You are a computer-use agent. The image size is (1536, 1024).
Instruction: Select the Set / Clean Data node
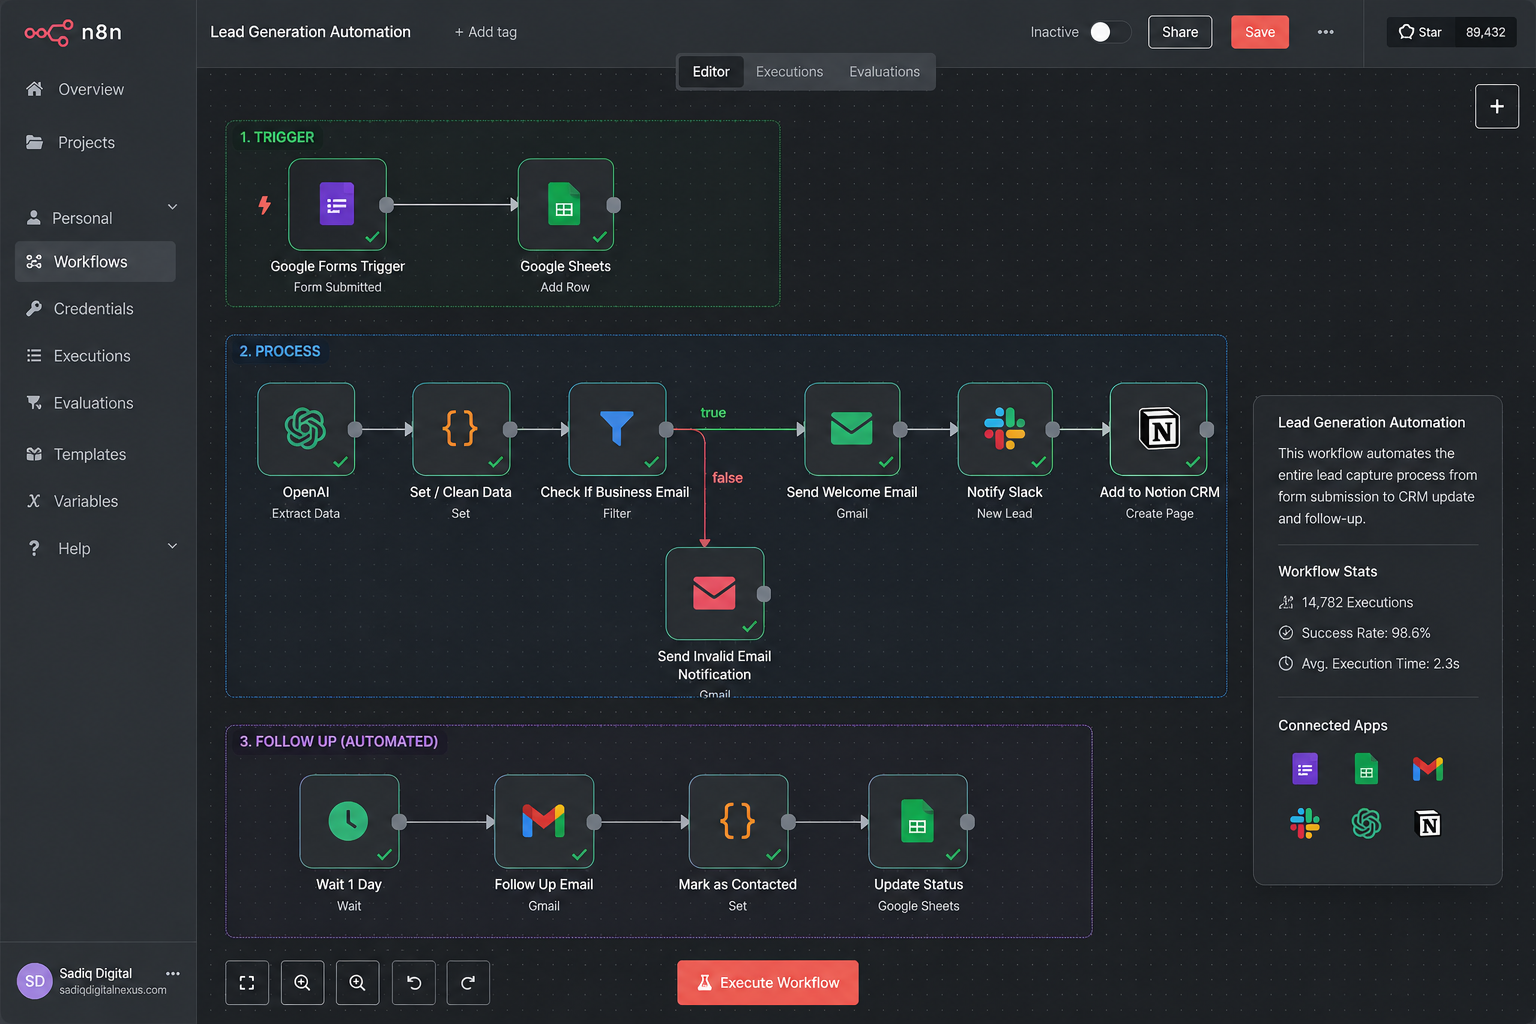coord(461,429)
